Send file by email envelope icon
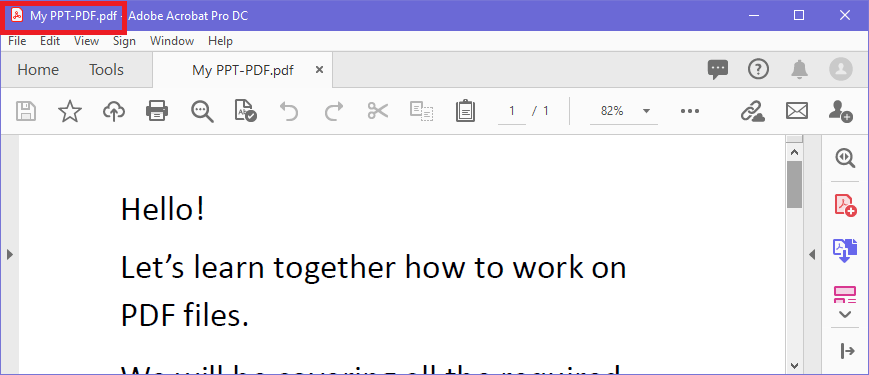 pos(797,111)
